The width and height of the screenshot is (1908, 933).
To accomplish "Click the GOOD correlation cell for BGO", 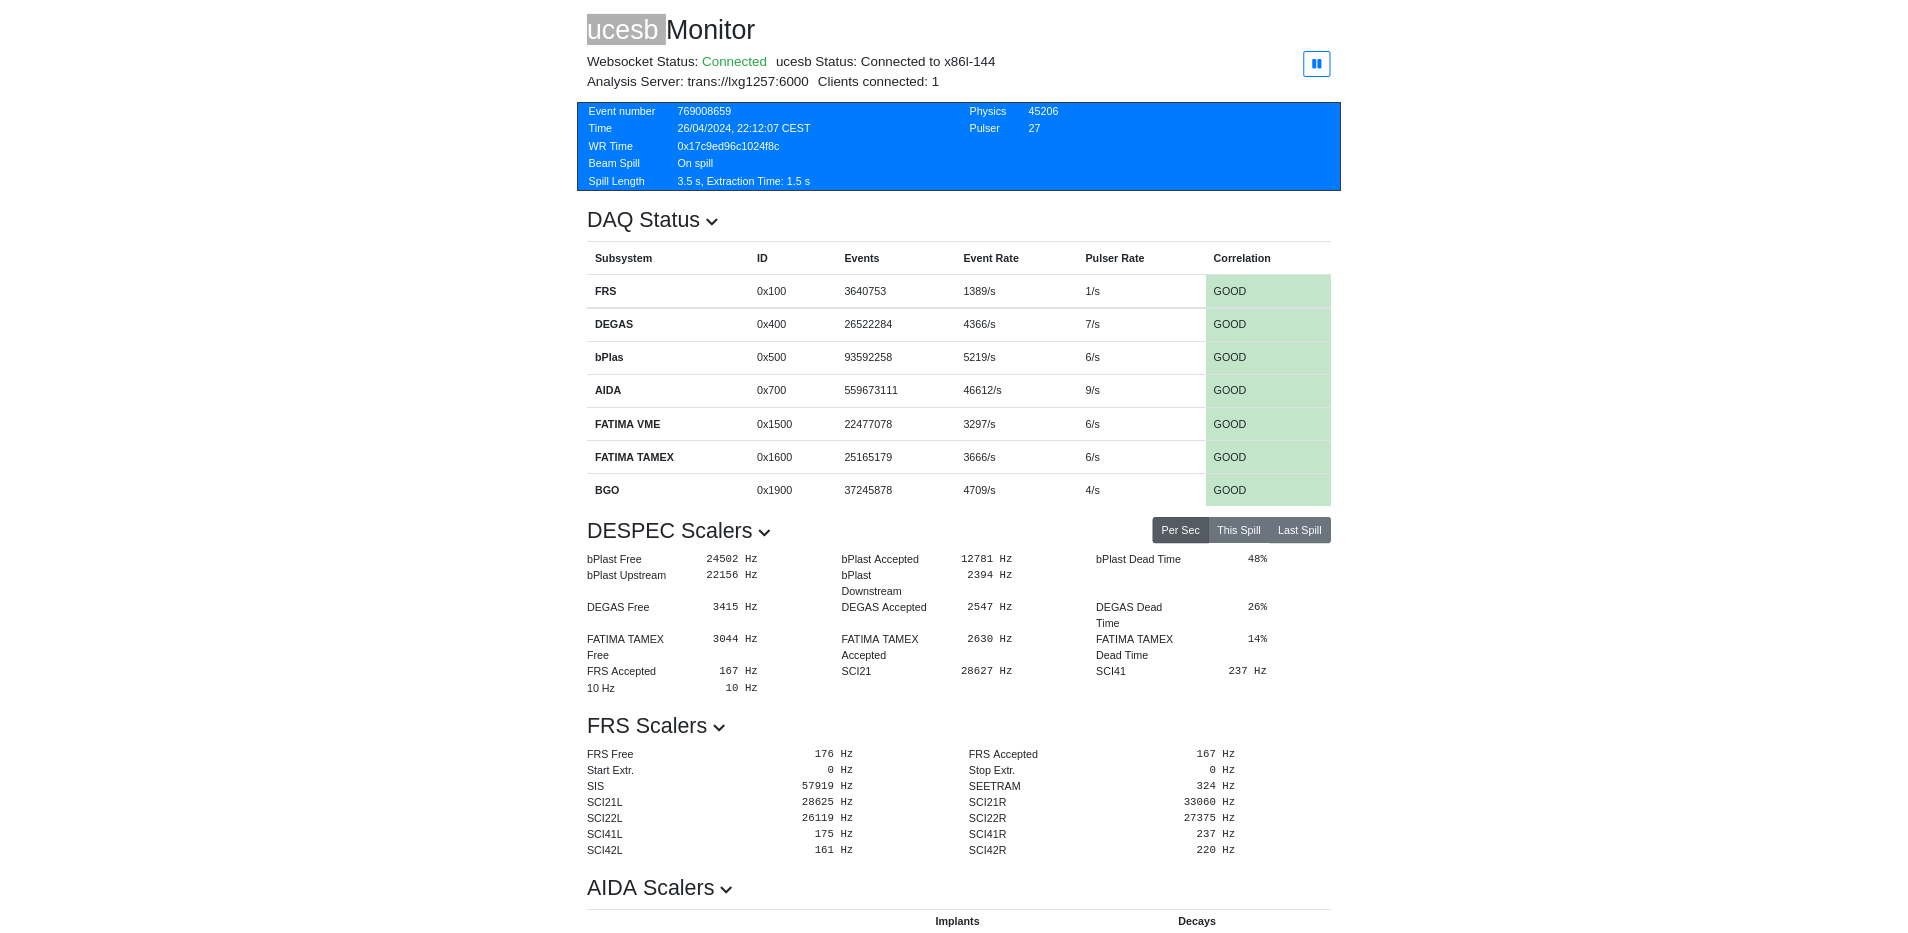I will 1268,490.
